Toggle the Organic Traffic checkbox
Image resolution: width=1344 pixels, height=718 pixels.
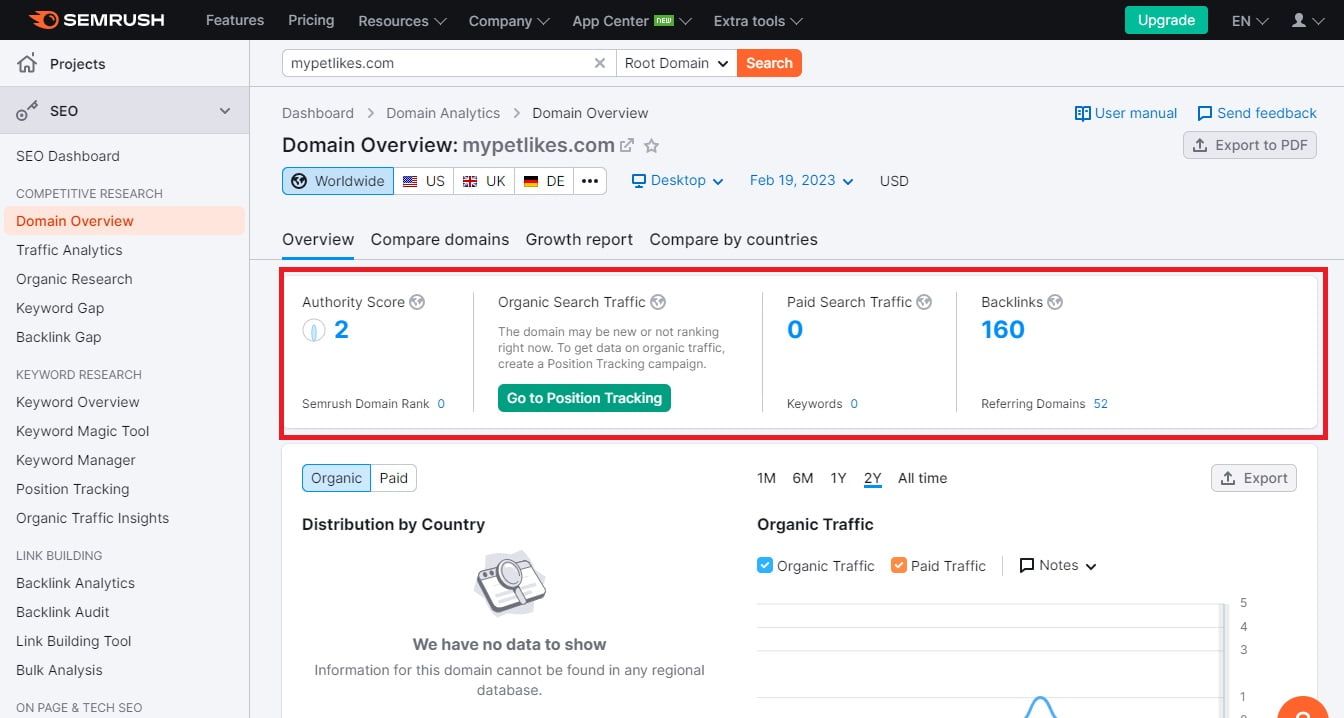point(765,565)
